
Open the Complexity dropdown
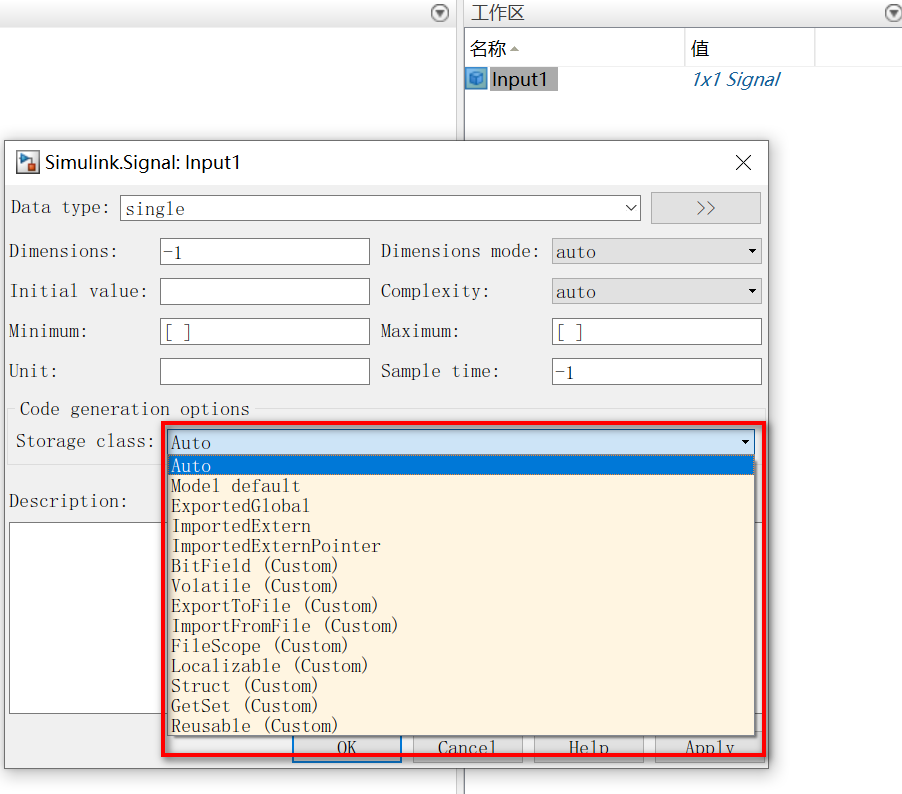tap(656, 291)
